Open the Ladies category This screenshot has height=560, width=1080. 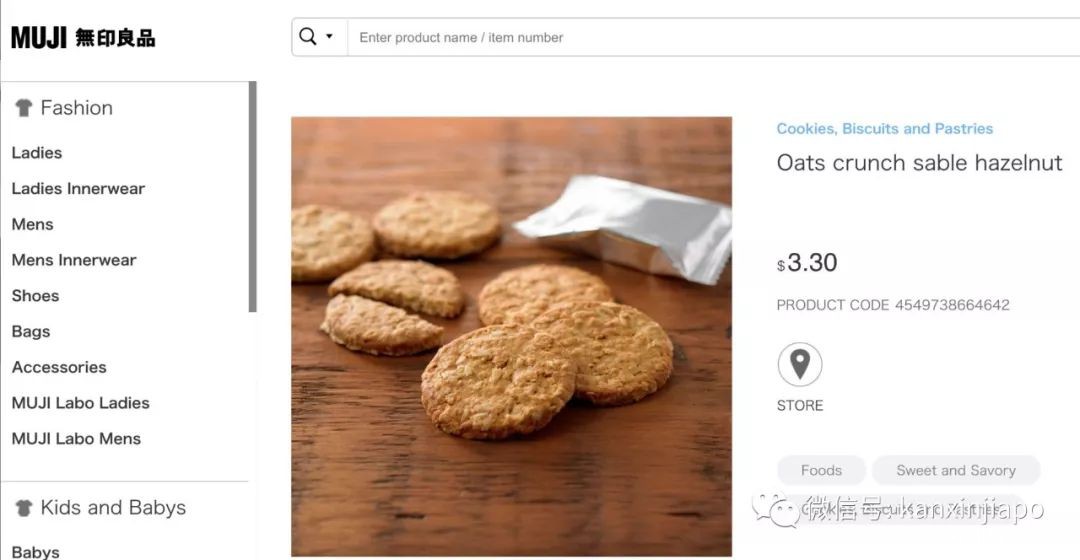click(37, 153)
